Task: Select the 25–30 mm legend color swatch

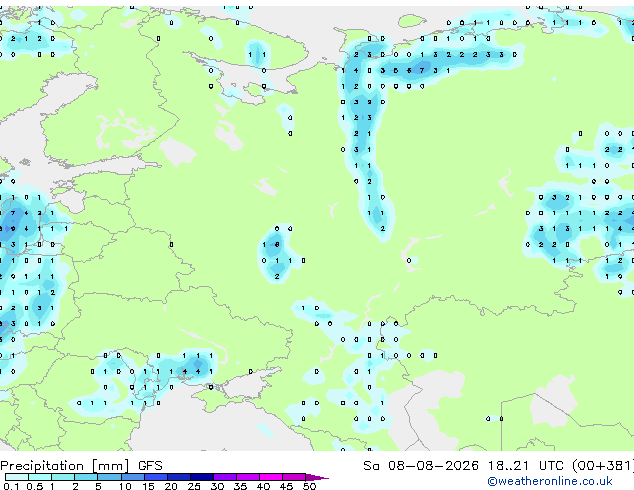Action: pyautogui.click(x=202, y=477)
